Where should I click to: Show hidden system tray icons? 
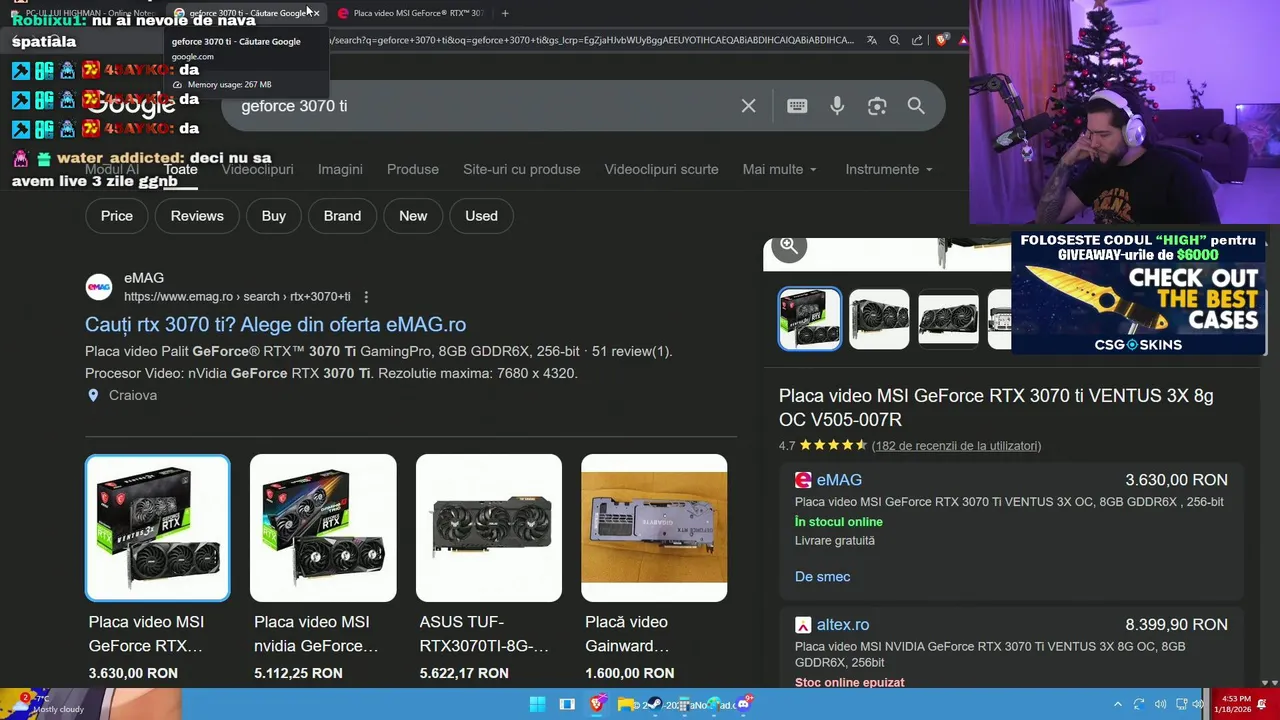pos(1118,704)
